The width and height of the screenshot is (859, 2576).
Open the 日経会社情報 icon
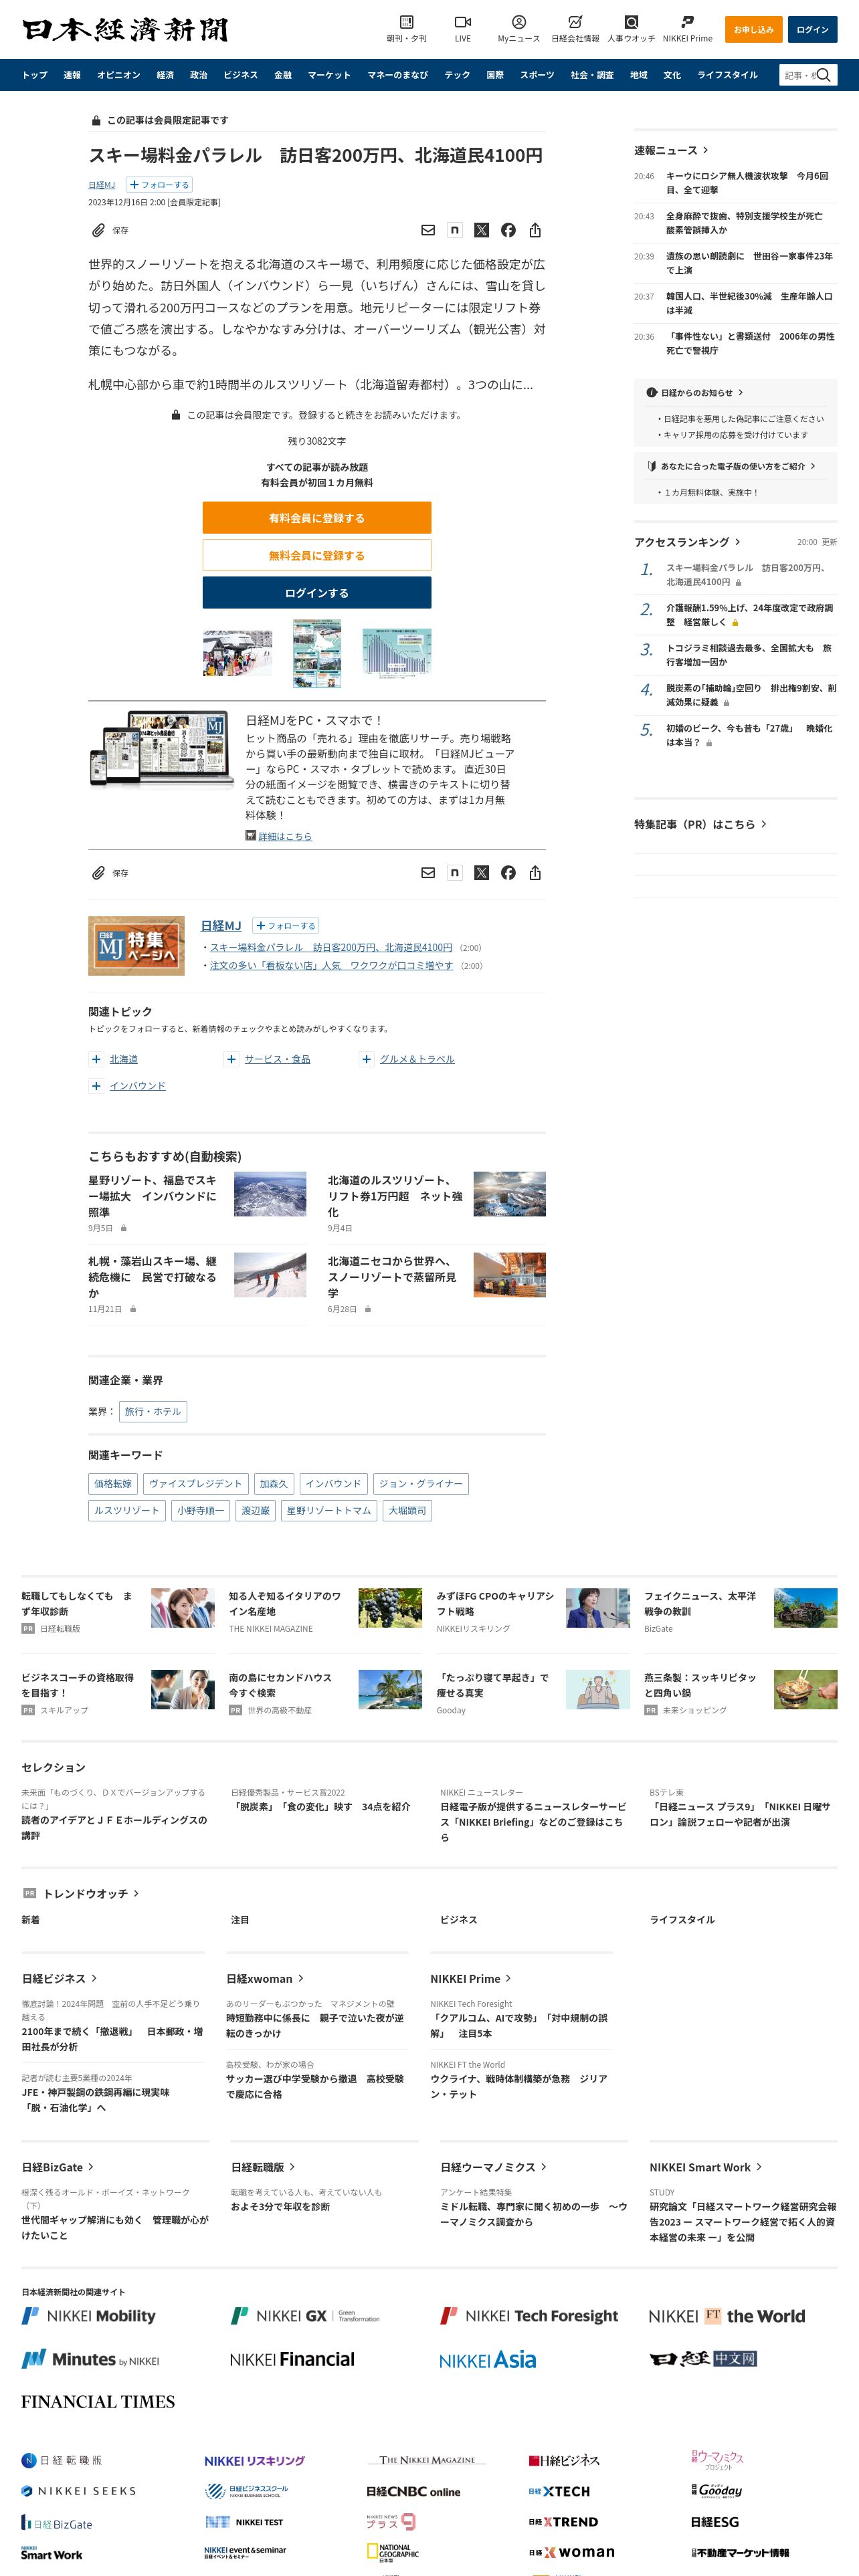pyautogui.click(x=575, y=22)
